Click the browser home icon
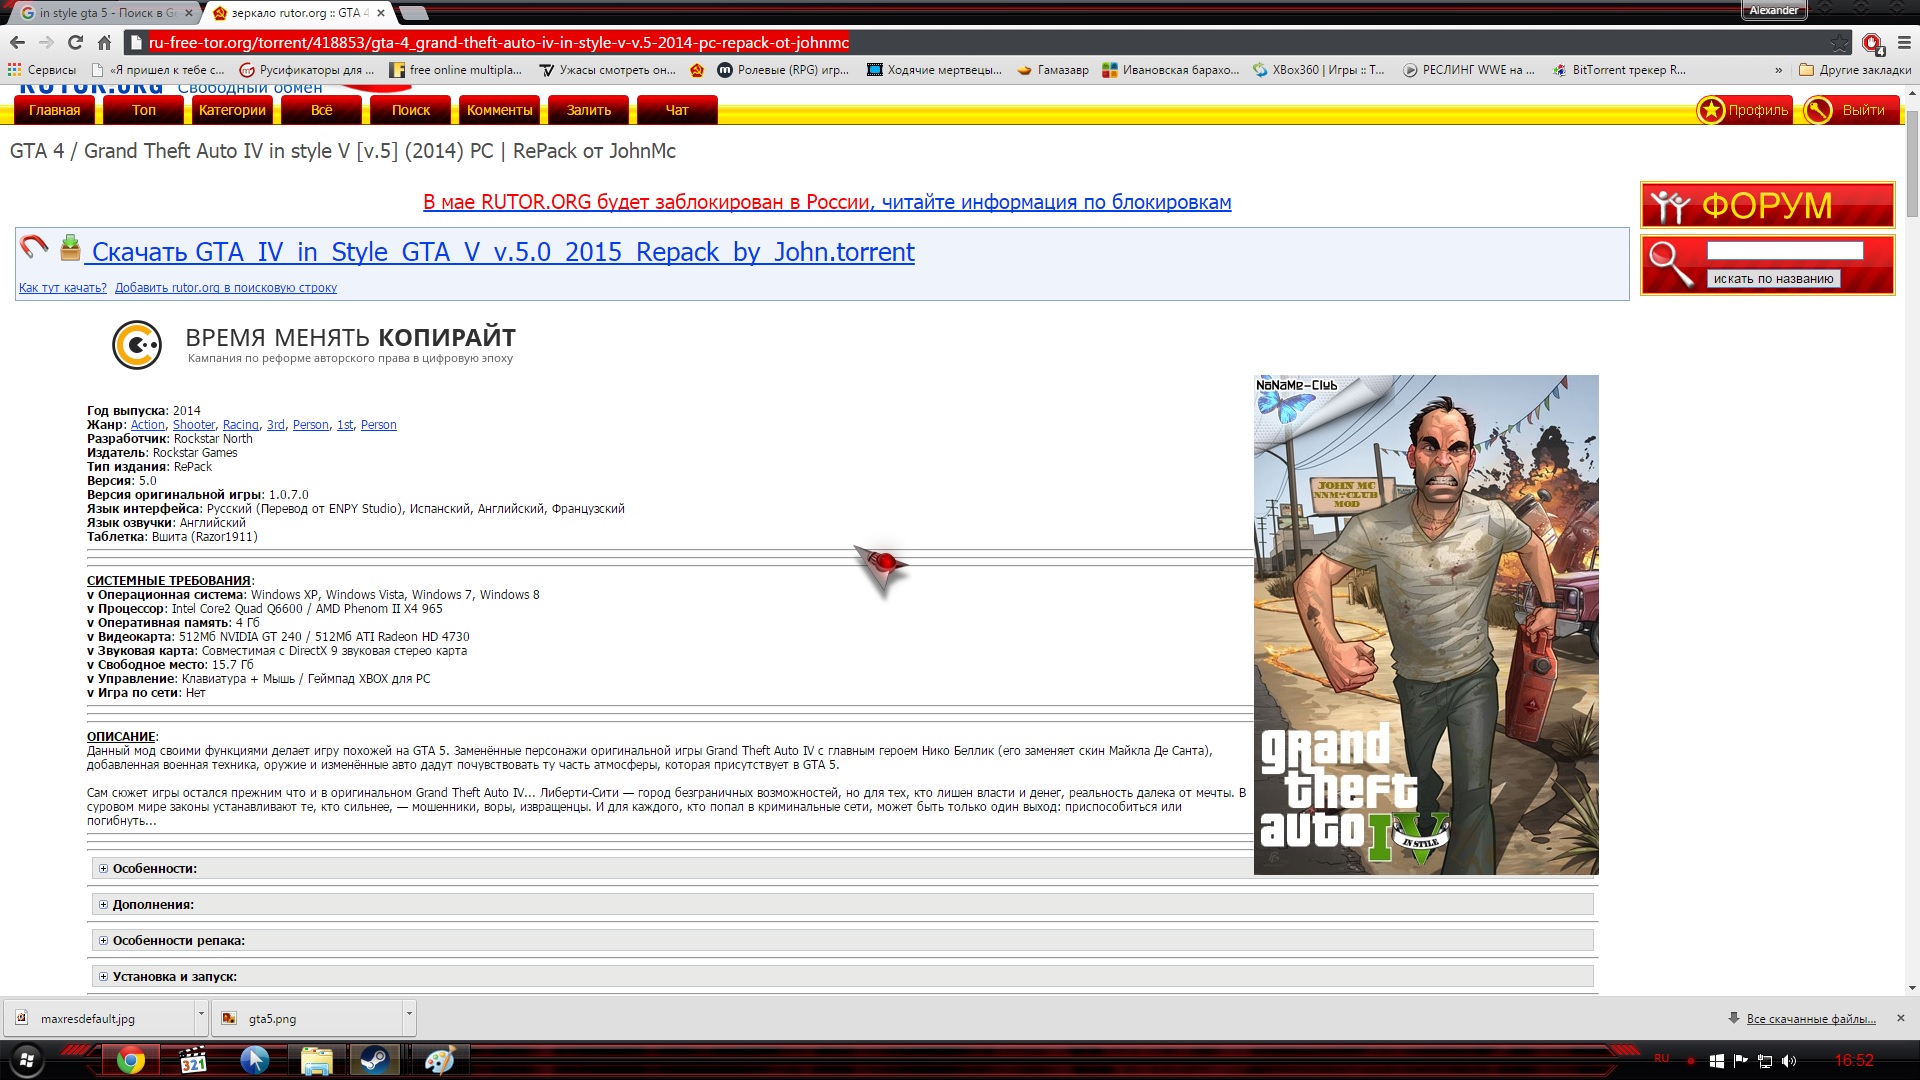The image size is (1920, 1080). point(104,42)
